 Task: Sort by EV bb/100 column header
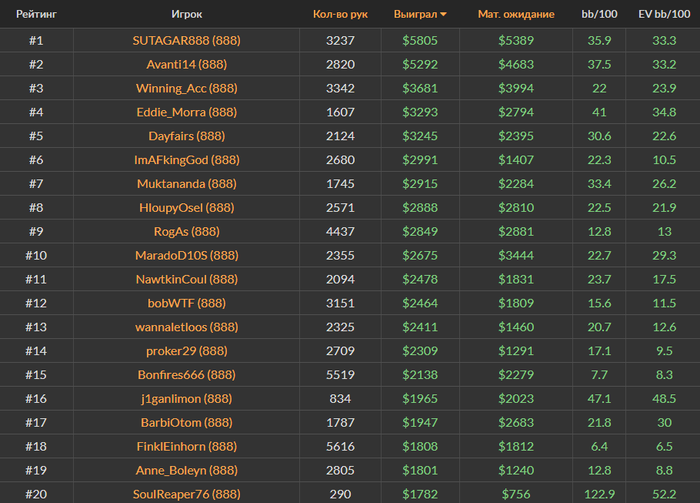[x=662, y=15]
